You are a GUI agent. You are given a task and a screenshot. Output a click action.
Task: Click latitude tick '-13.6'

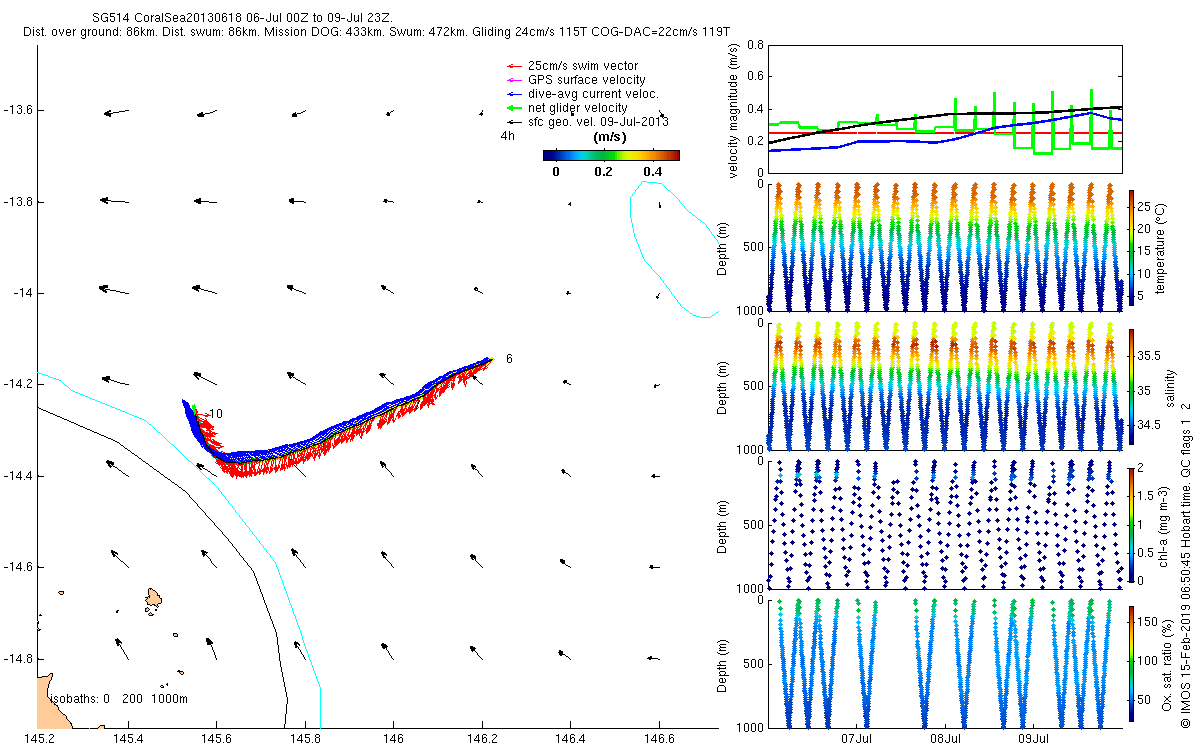17,110
